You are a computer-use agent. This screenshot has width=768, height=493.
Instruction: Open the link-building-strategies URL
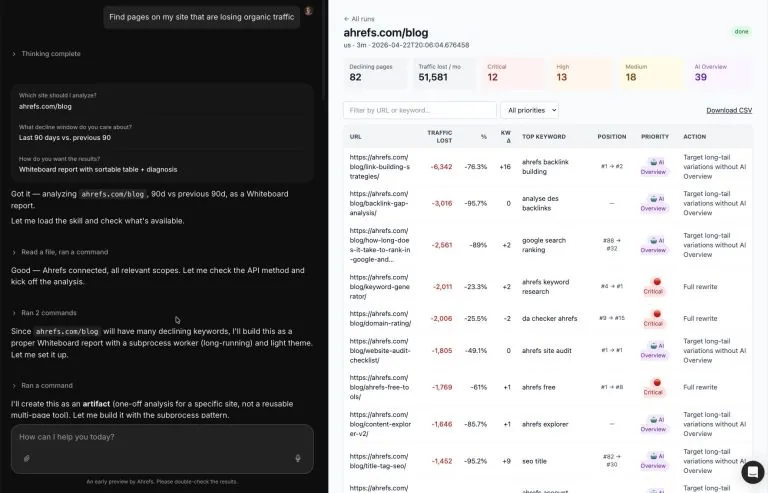[x=380, y=167]
